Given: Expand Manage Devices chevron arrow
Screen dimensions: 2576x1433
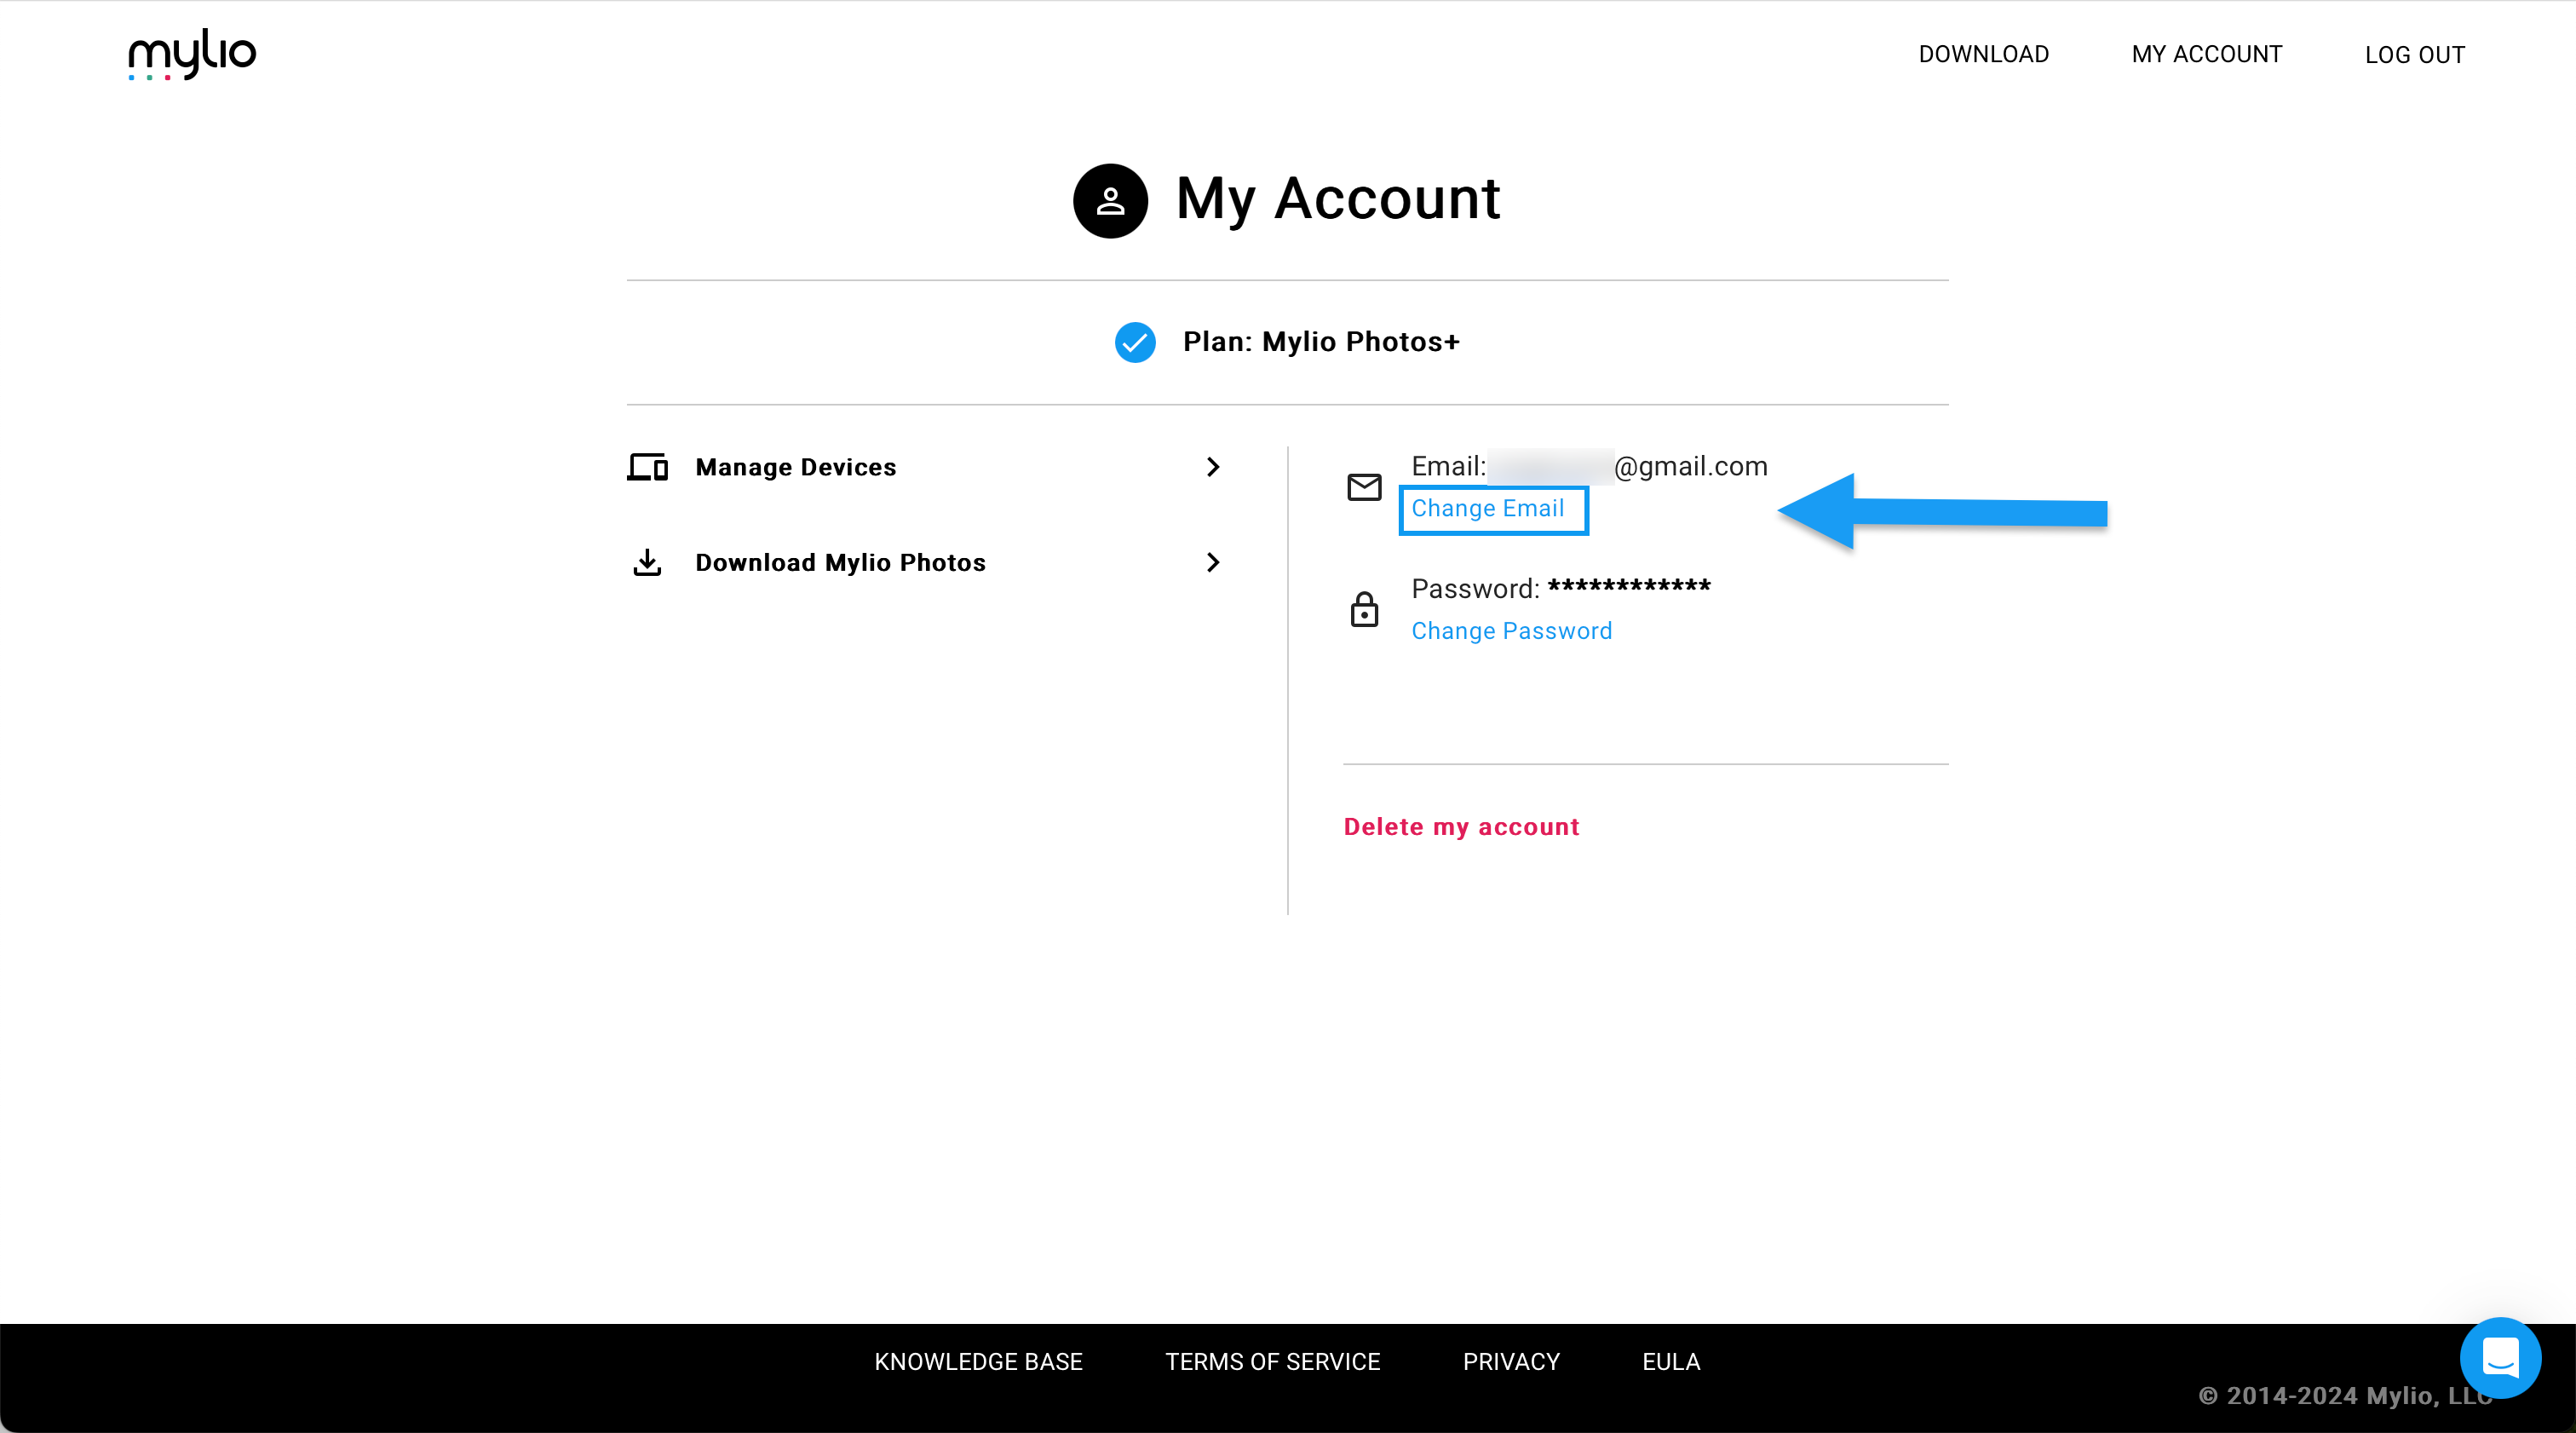Looking at the screenshot, I should 1213,467.
